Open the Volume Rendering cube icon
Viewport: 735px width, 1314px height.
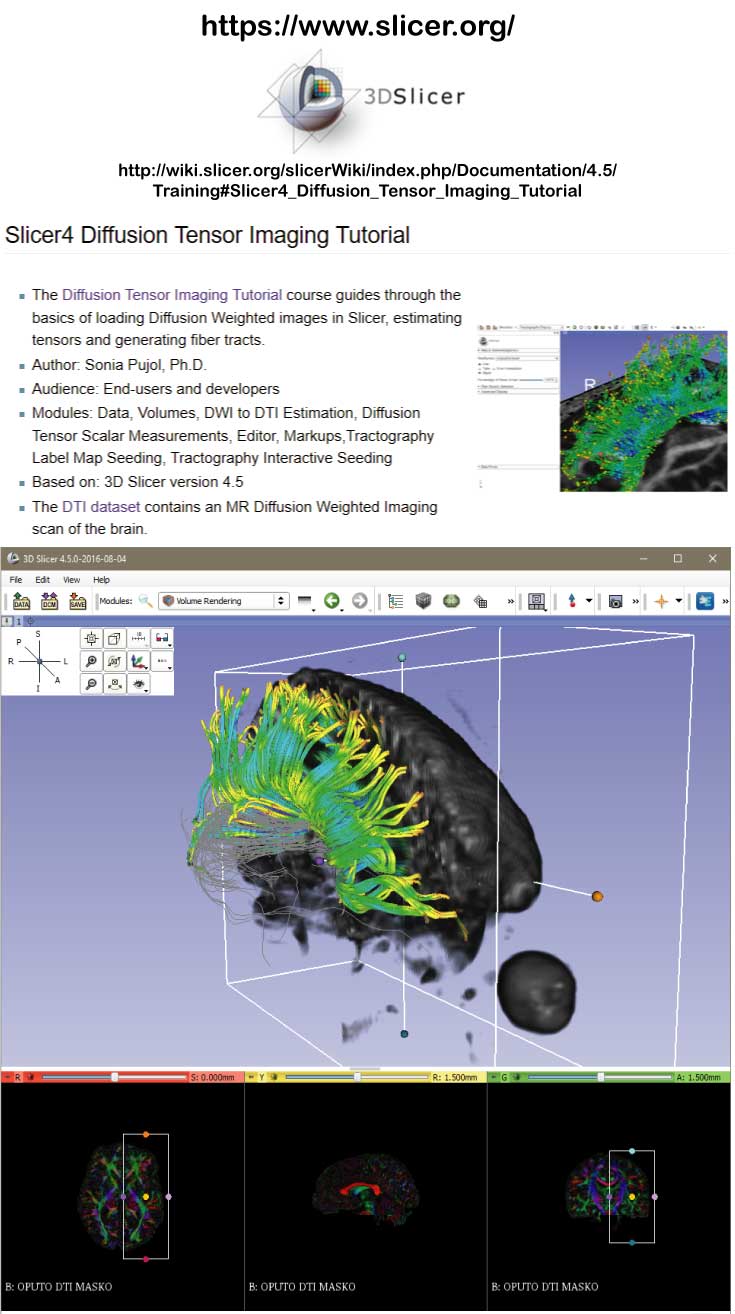point(423,601)
